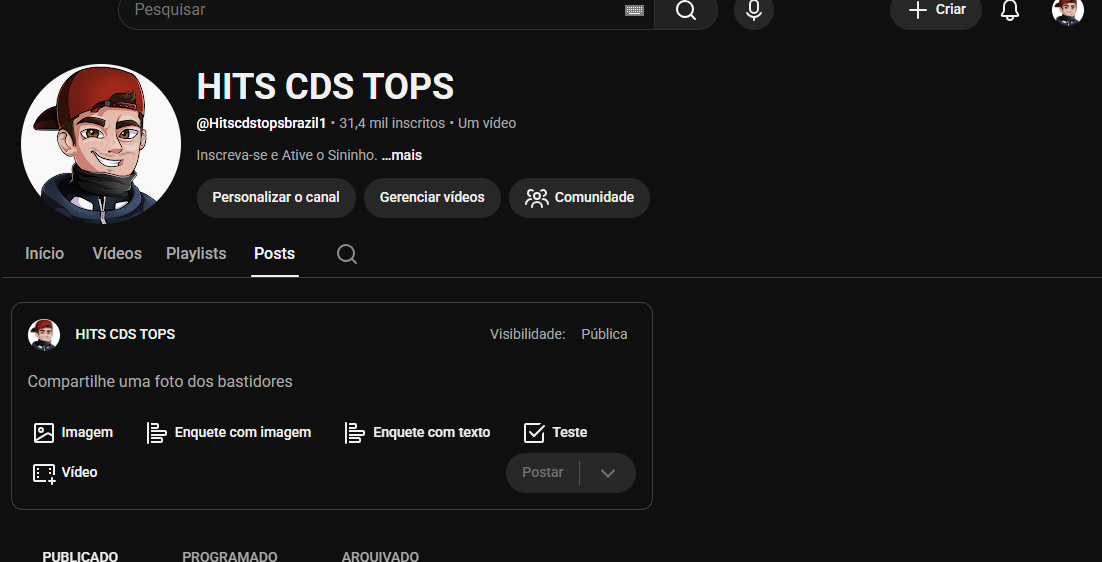
Task: Select the @Hitscdstopsbrazil1 handle text
Action: point(261,123)
